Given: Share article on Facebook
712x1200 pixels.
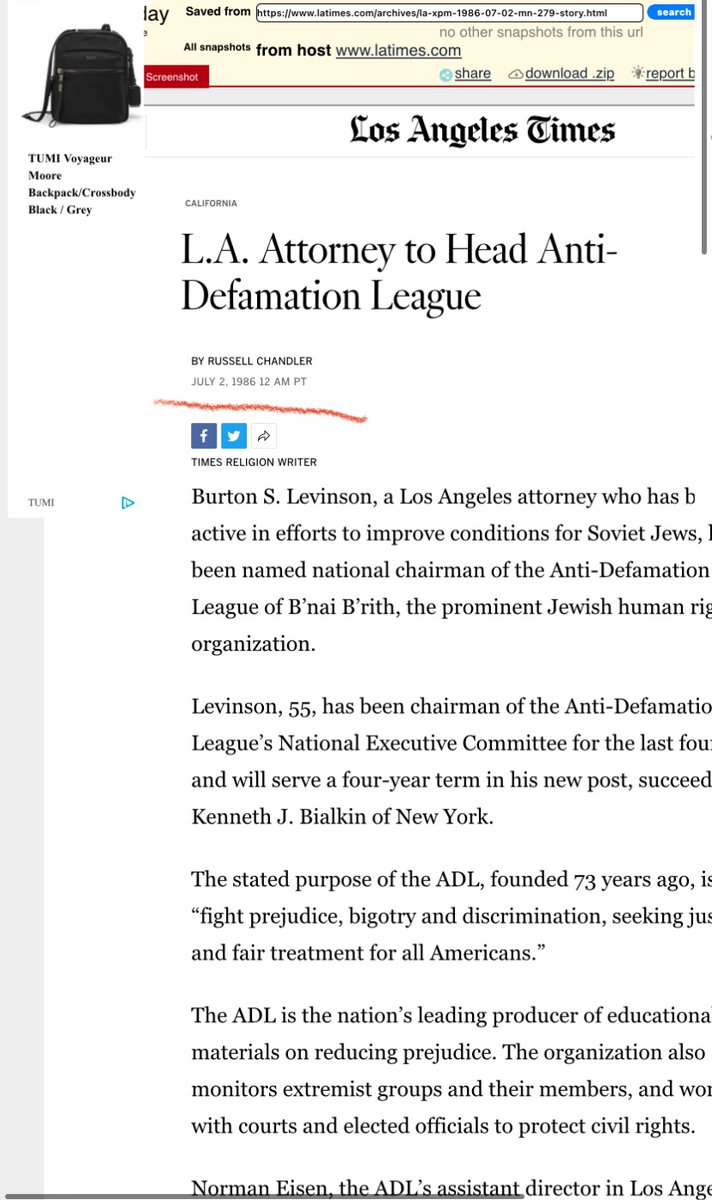Looking at the screenshot, I should [203, 436].
